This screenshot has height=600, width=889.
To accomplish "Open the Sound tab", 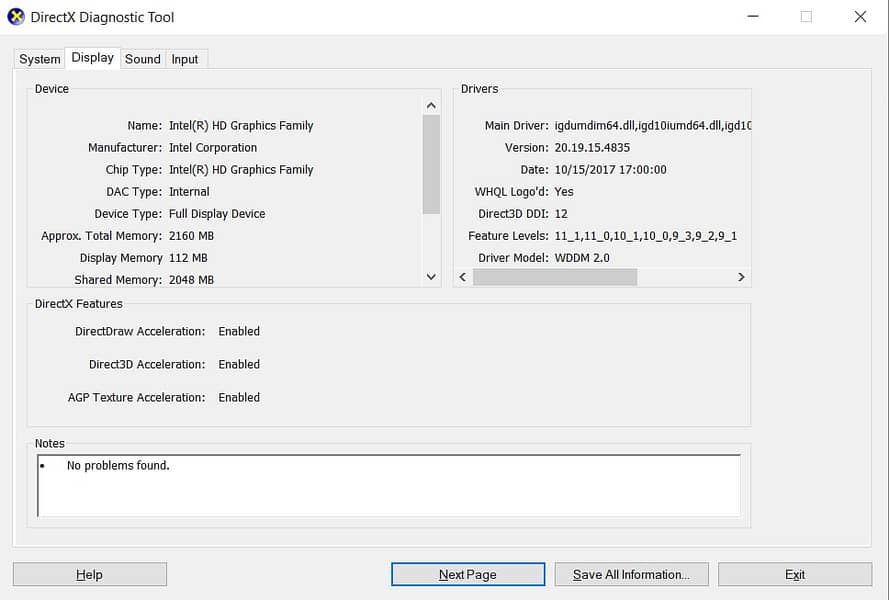I will click(142, 59).
